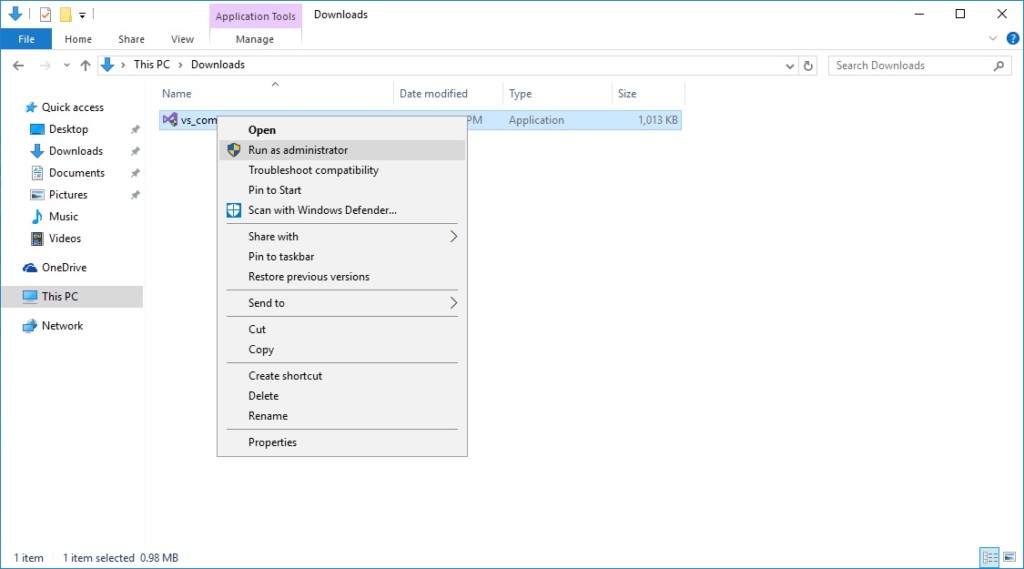The width and height of the screenshot is (1024, 569).
Task: Choose Rename in the context menu
Action: (342, 416)
